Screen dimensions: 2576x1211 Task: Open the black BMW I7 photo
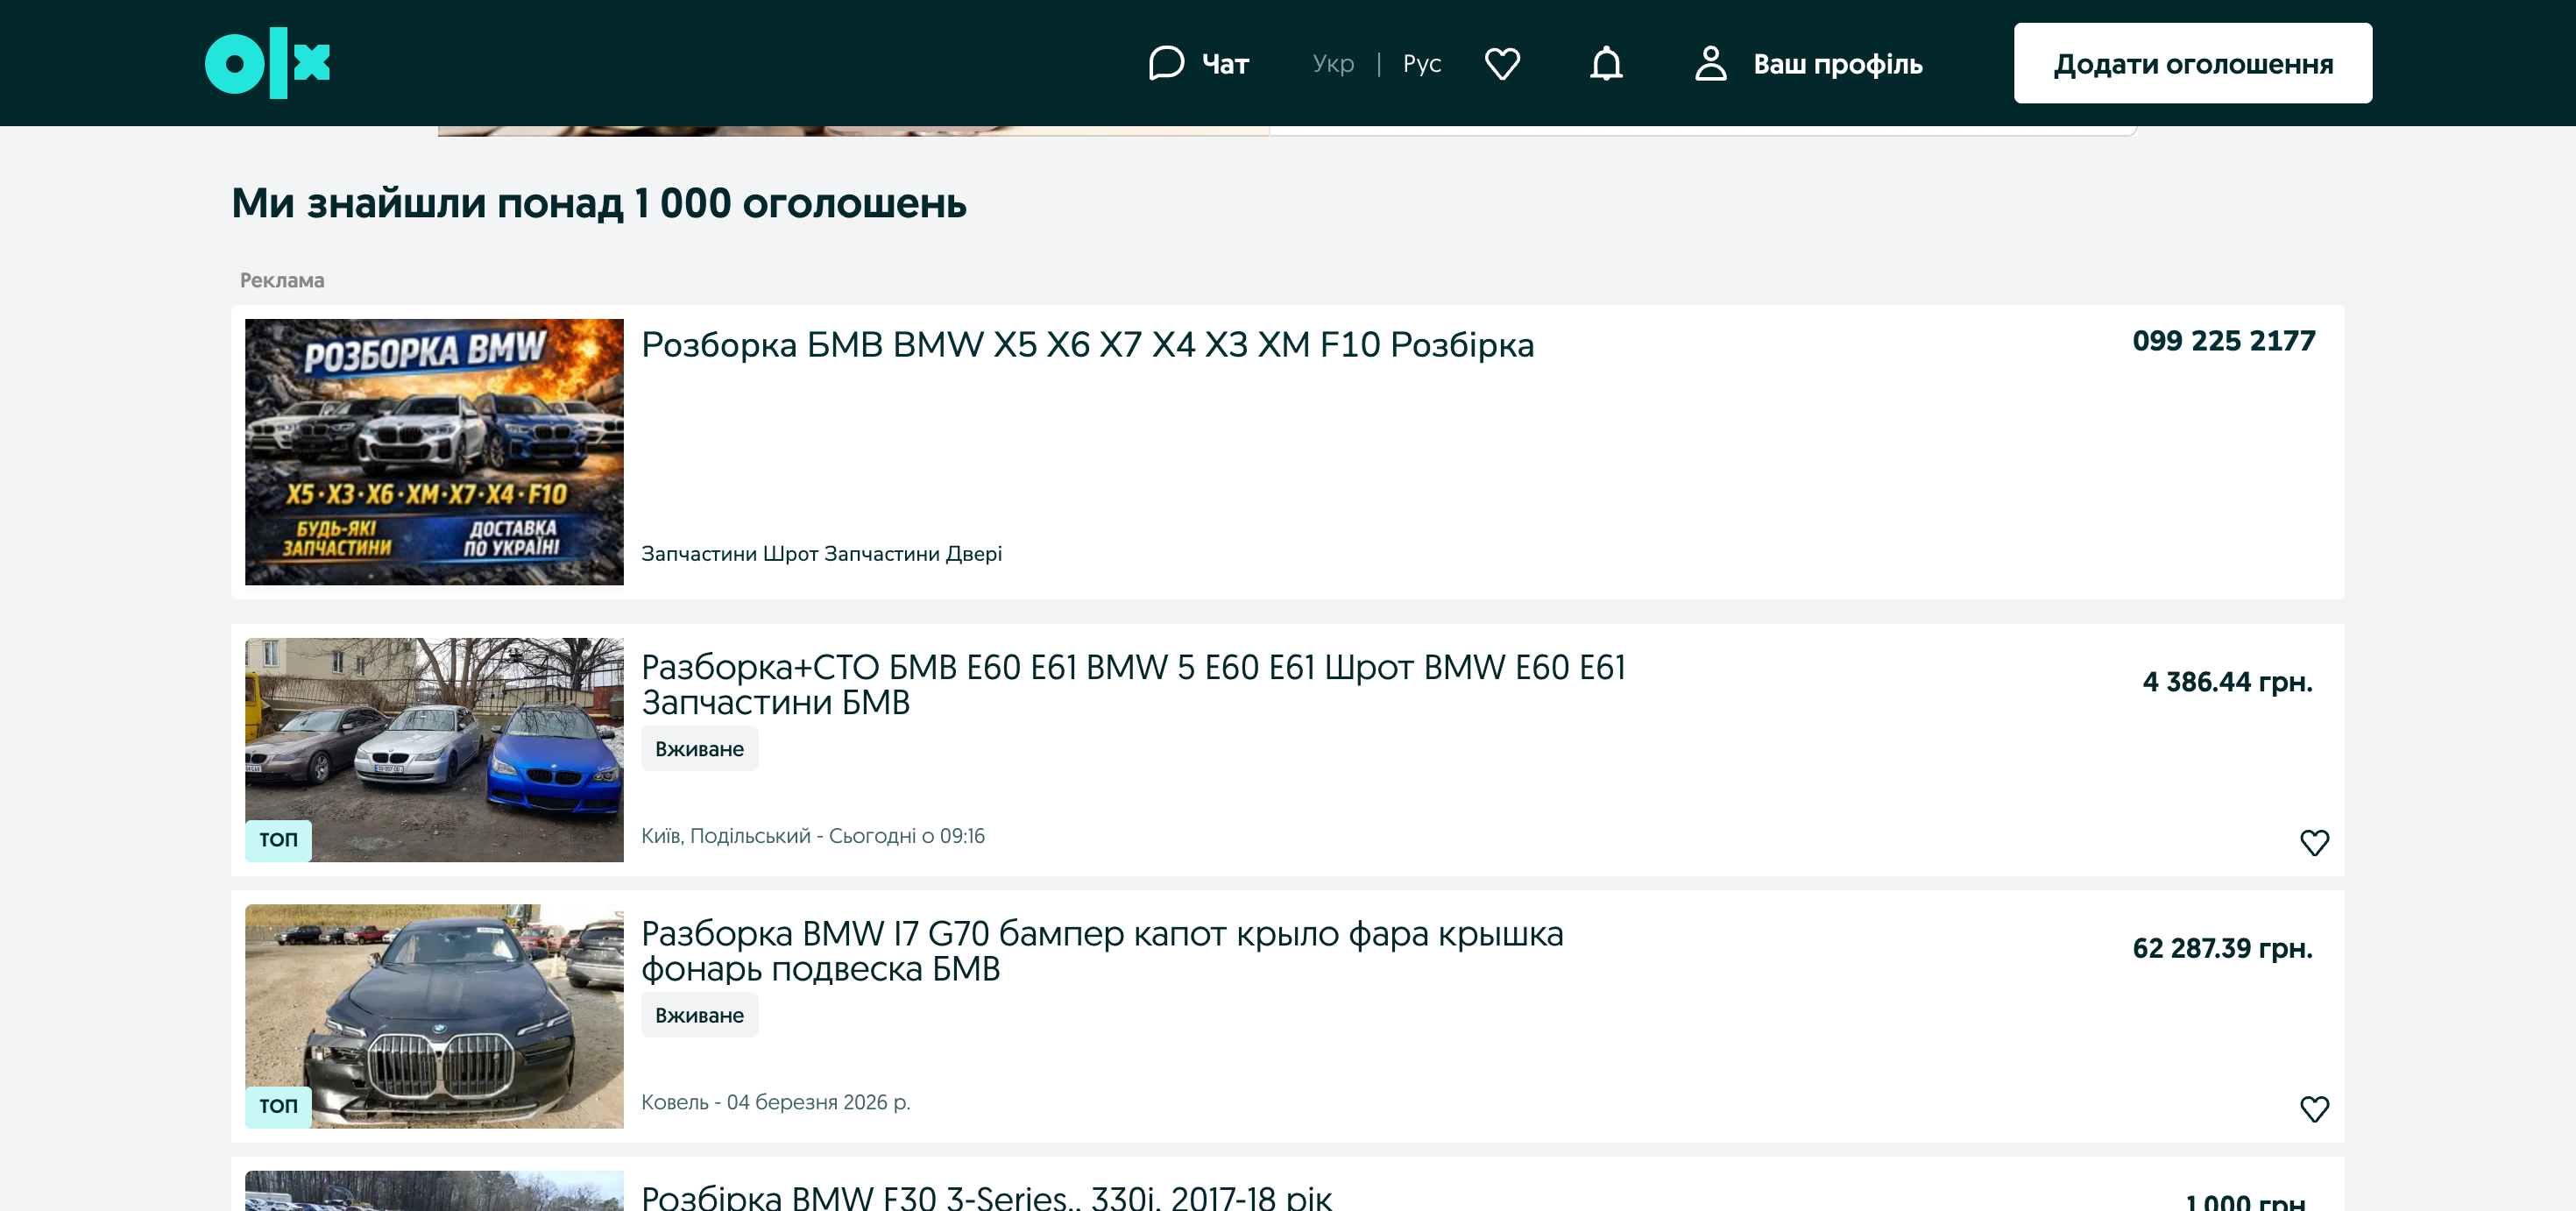pyautogui.click(x=434, y=1016)
